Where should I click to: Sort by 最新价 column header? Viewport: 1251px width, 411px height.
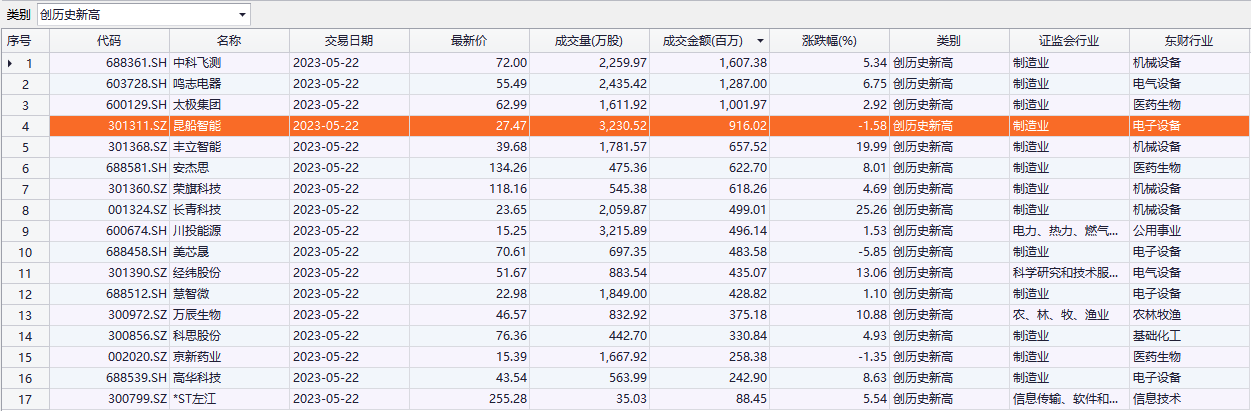[469, 41]
